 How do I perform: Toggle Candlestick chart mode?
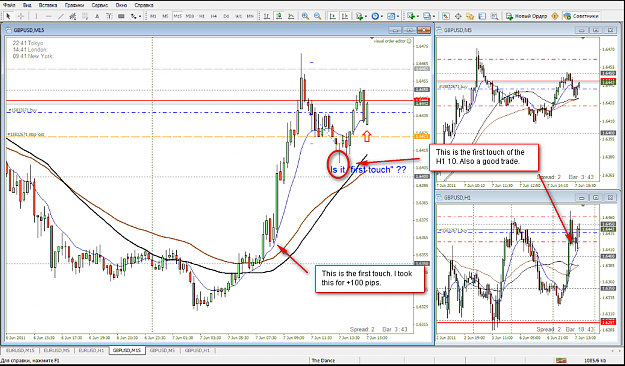coord(279,16)
